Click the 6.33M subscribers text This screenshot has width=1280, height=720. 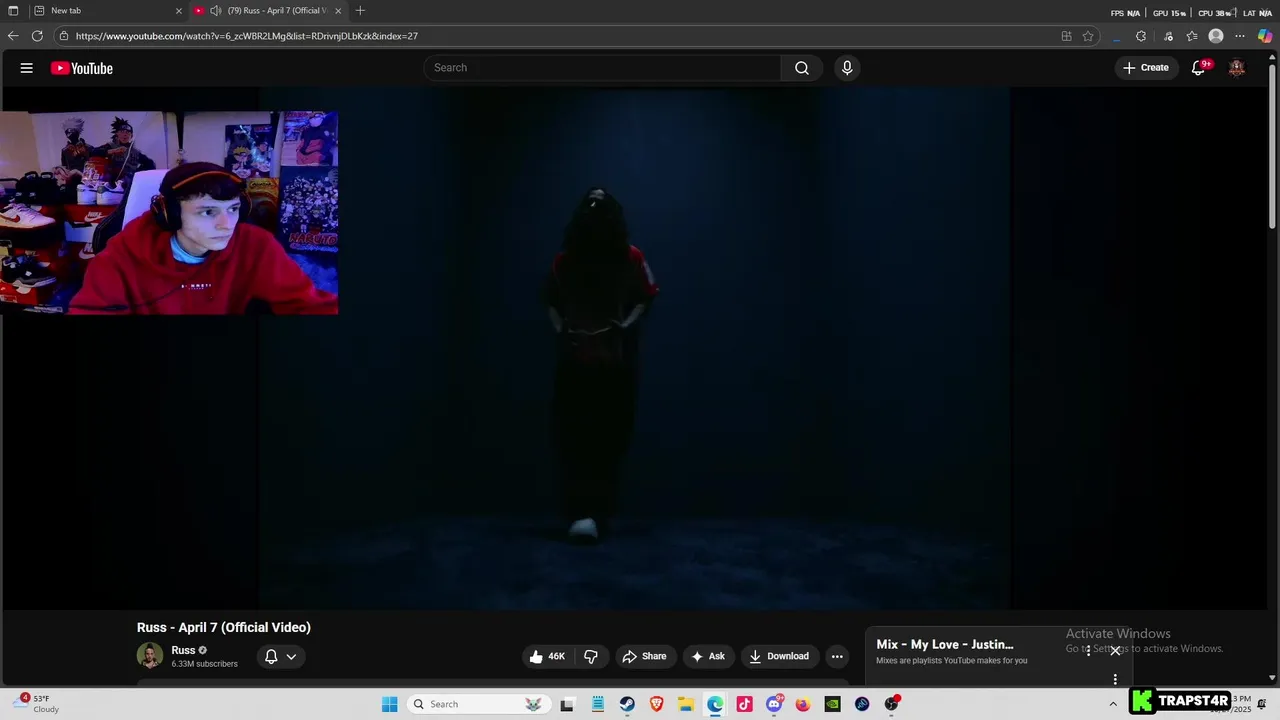pos(204,664)
